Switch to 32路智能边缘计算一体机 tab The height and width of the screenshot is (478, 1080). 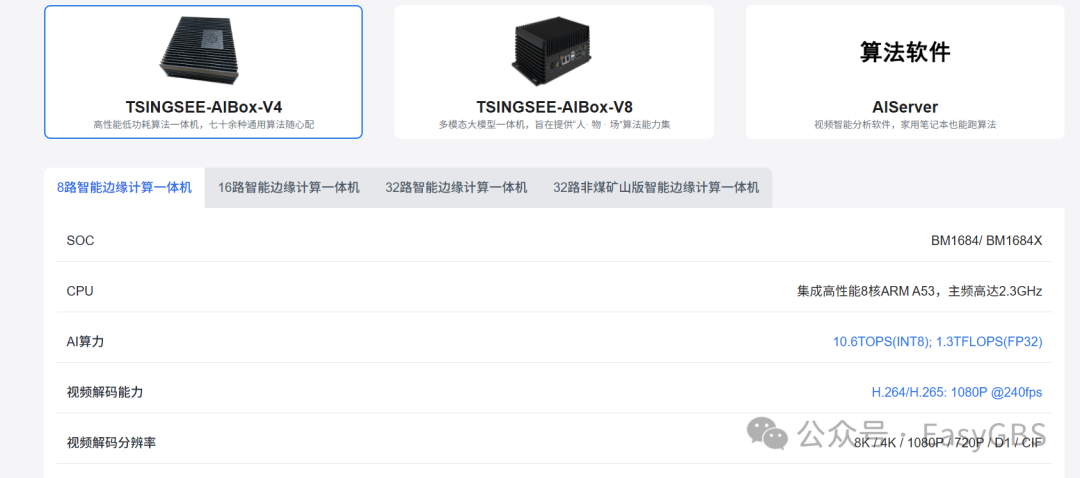coord(456,187)
